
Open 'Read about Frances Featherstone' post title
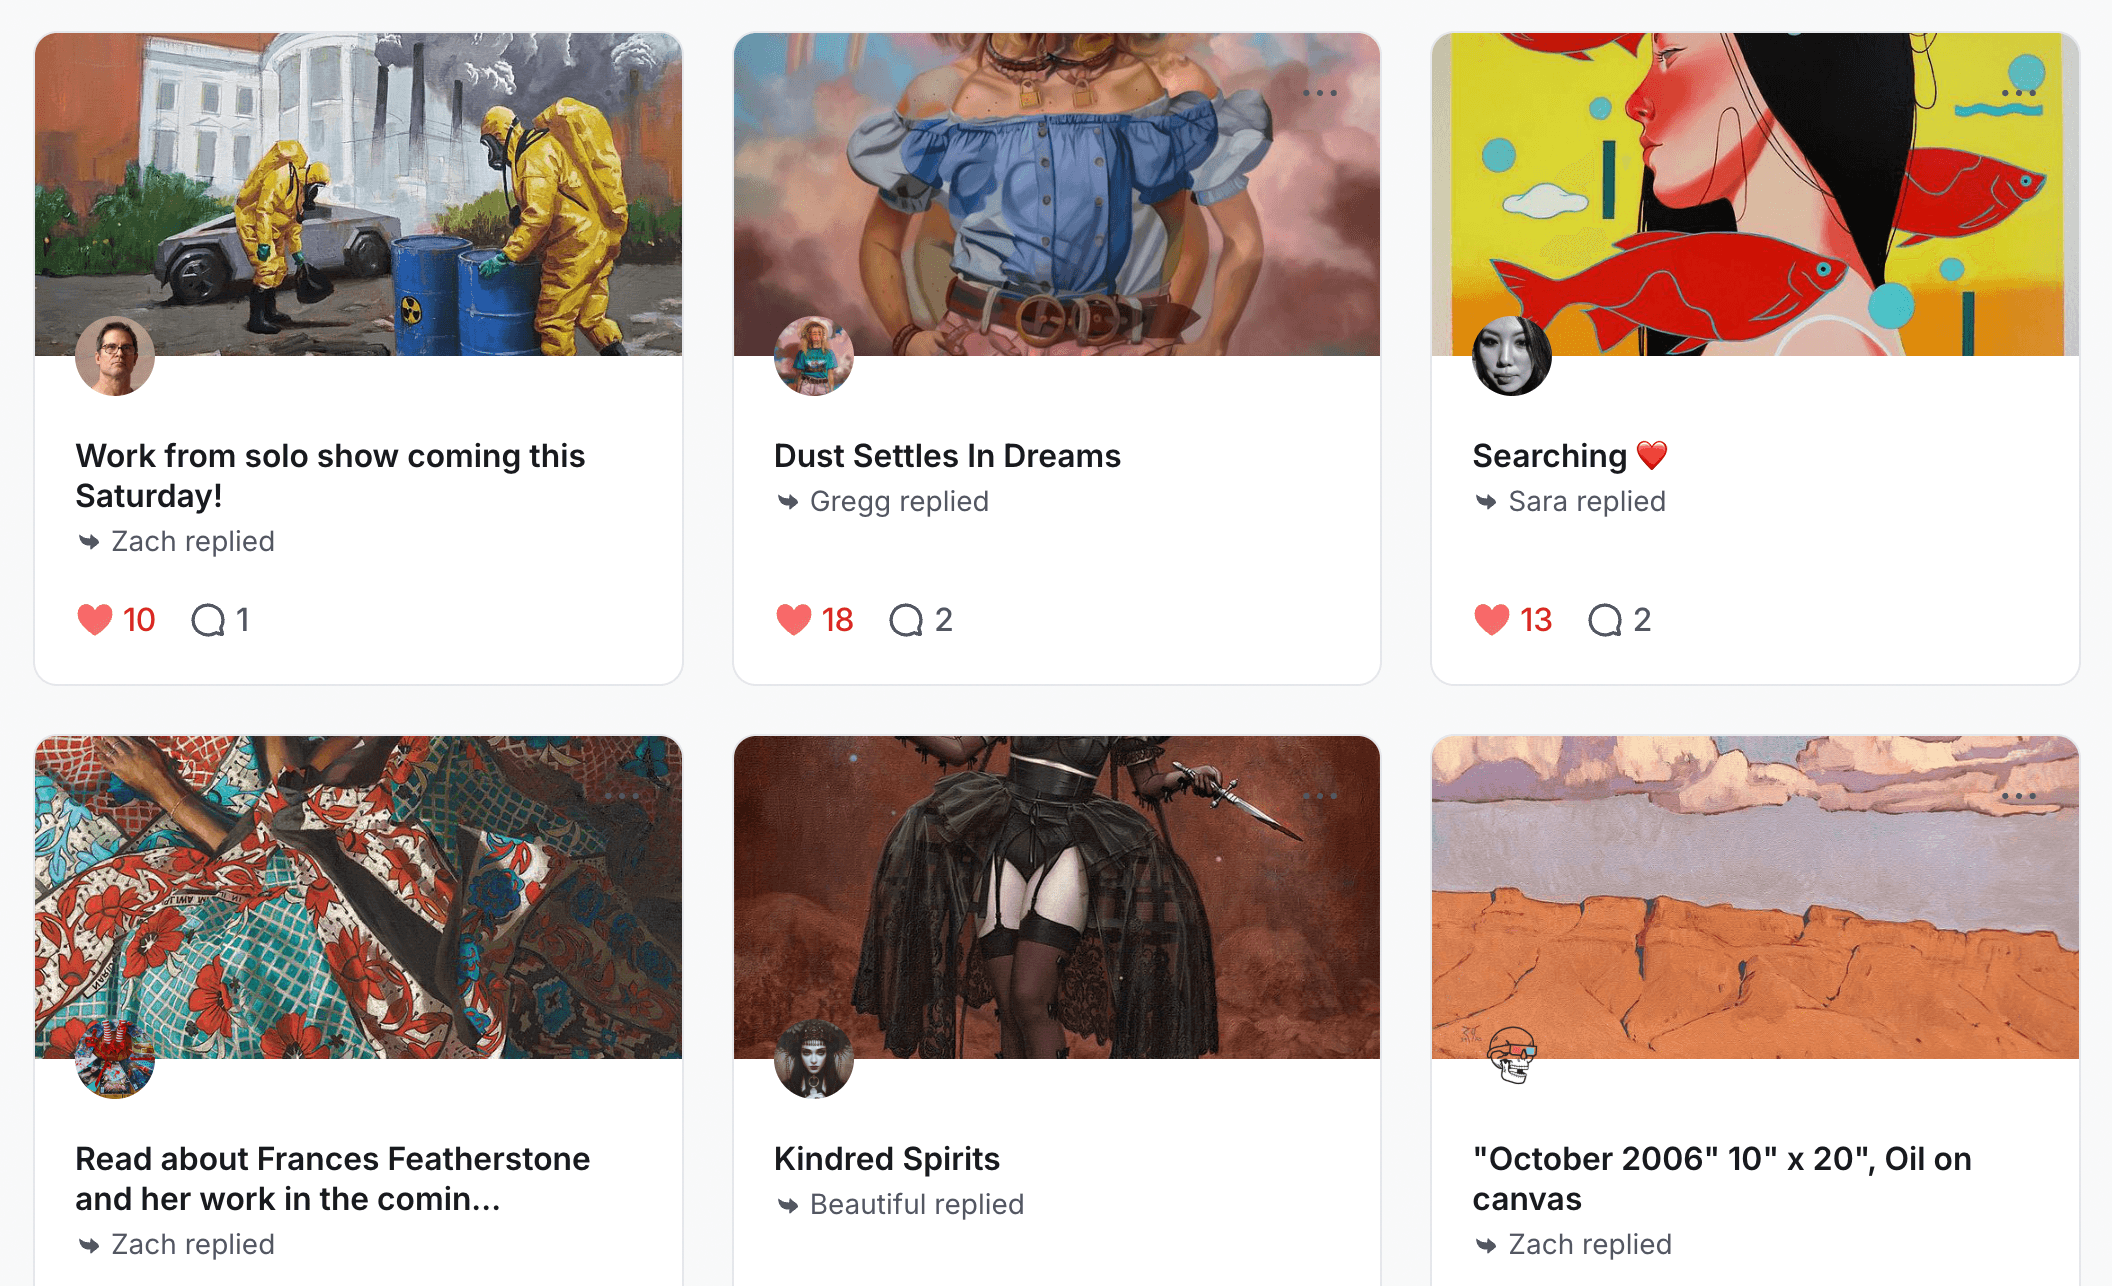[x=333, y=1179]
